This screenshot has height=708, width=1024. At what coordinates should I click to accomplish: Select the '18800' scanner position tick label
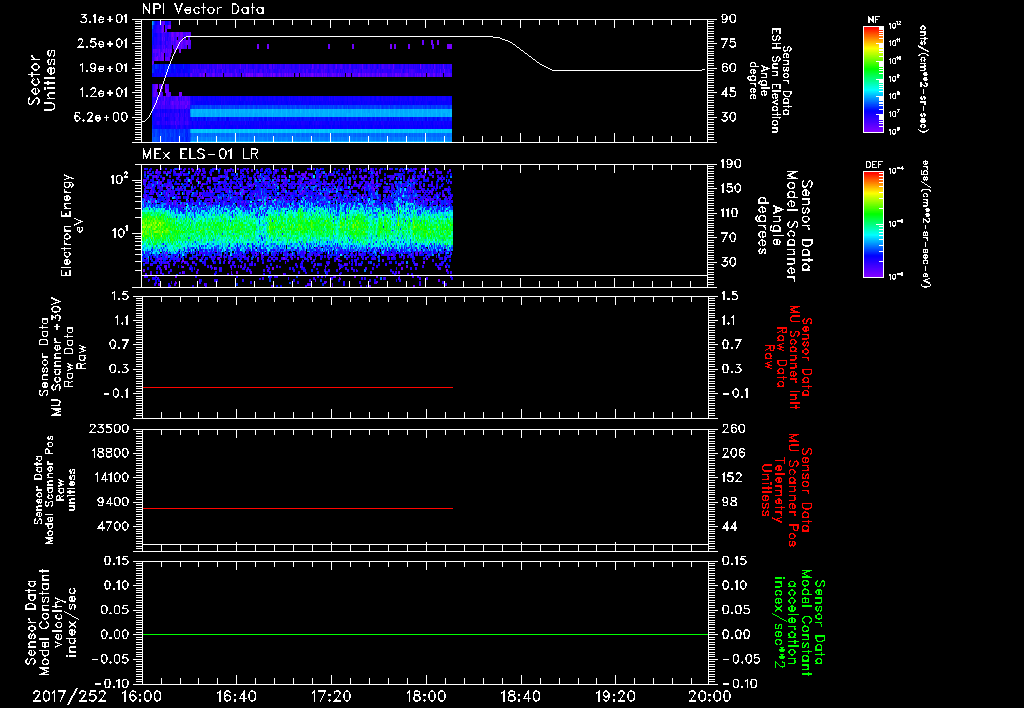click(x=110, y=453)
